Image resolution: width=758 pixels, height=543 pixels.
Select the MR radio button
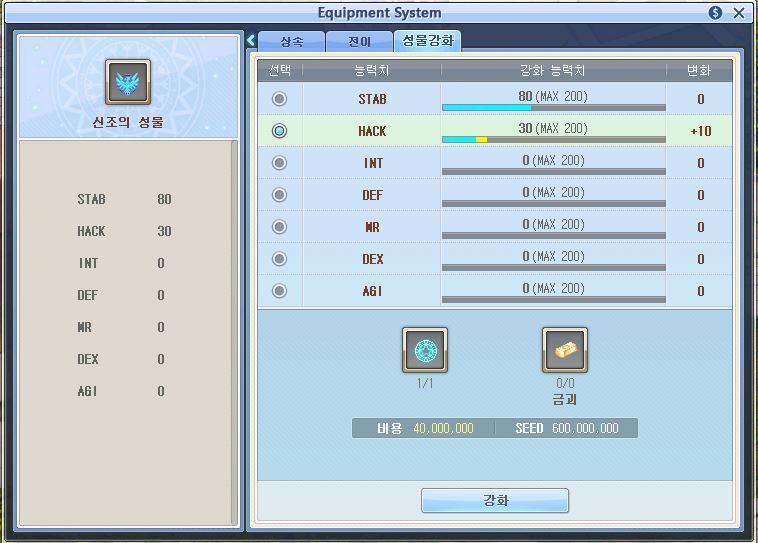[x=279, y=226]
